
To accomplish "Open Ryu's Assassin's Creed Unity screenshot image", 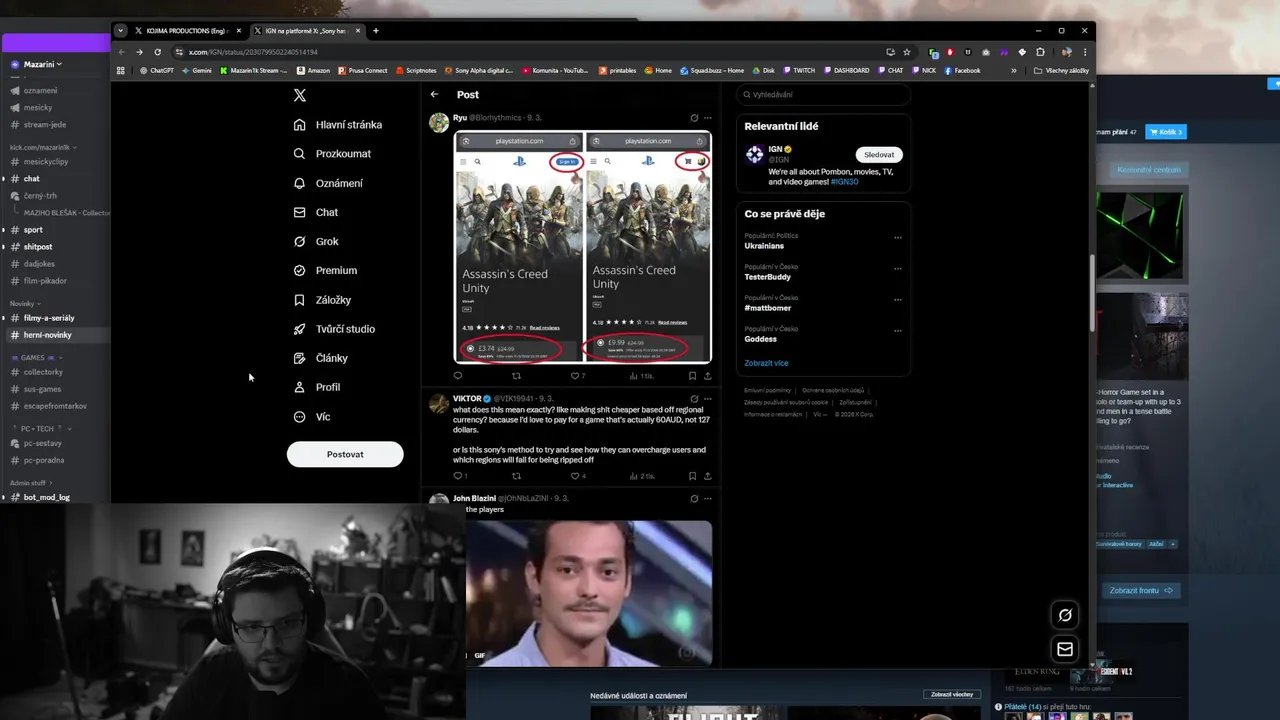I will pos(583,247).
